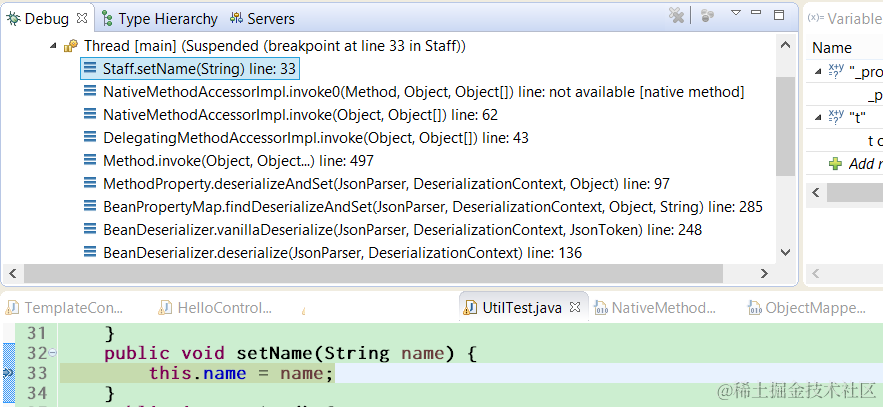Image resolution: width=883 pixels, height=407 pixels.
Task: Select Method.invoke line: 497 stack frame
Action: pos(238,161)
